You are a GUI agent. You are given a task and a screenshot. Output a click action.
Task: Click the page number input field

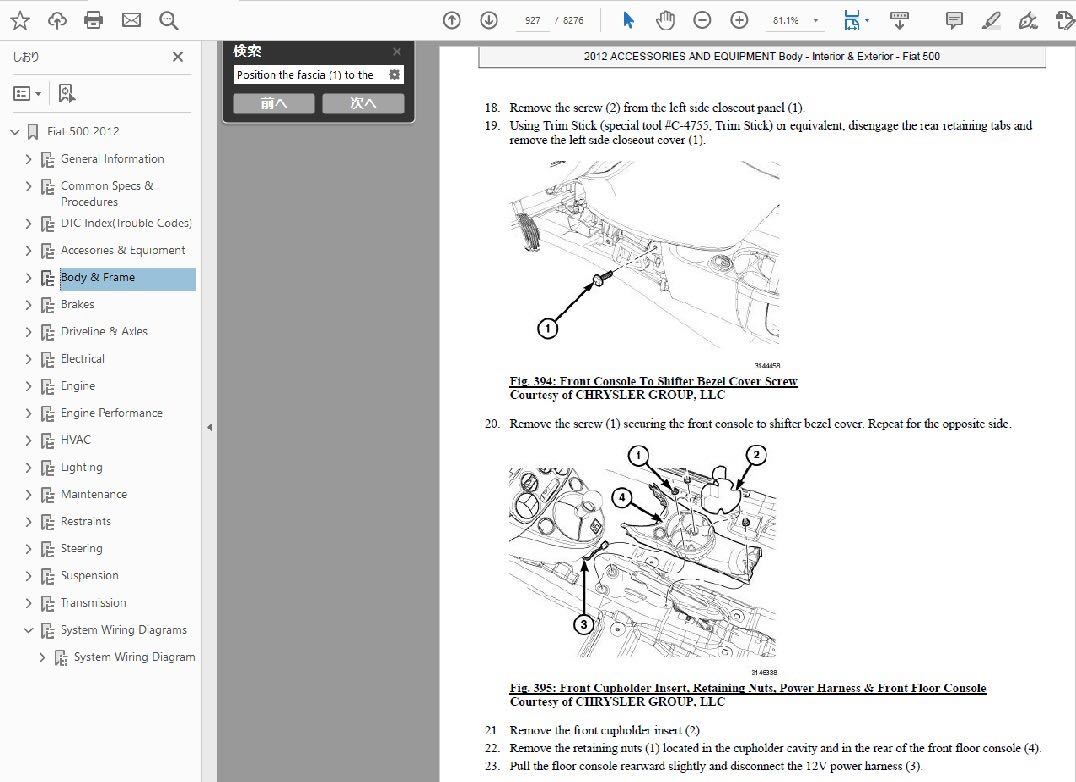(530, 19)
